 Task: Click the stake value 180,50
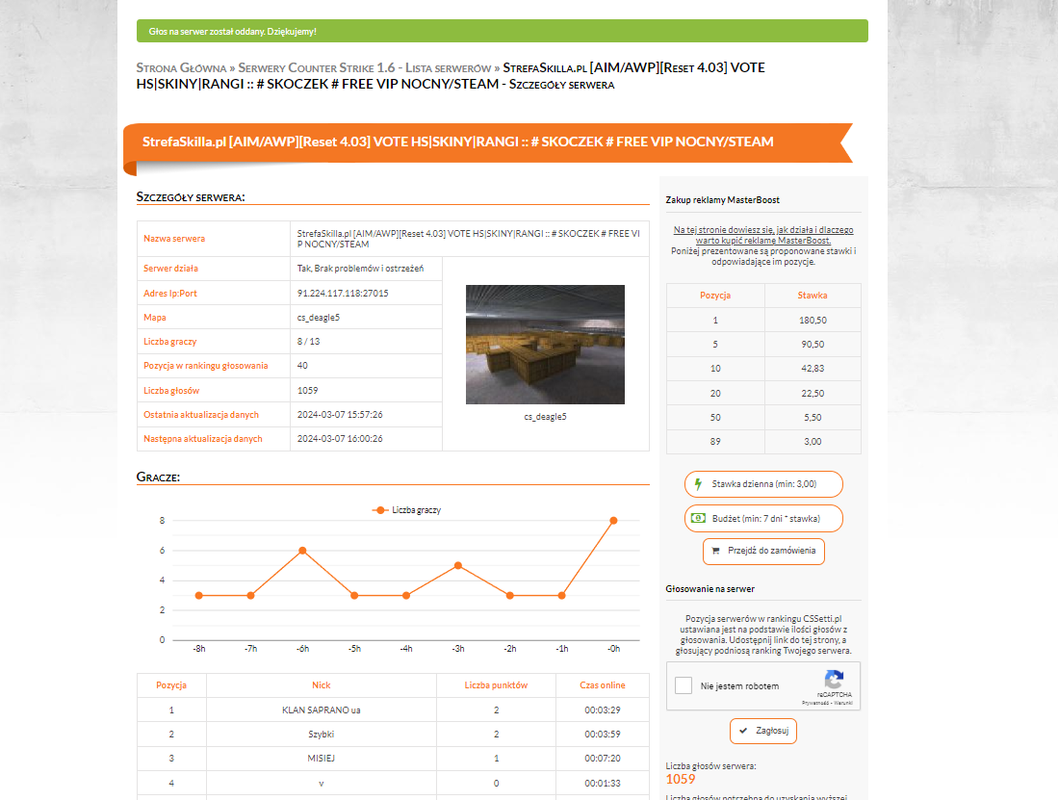812,320
